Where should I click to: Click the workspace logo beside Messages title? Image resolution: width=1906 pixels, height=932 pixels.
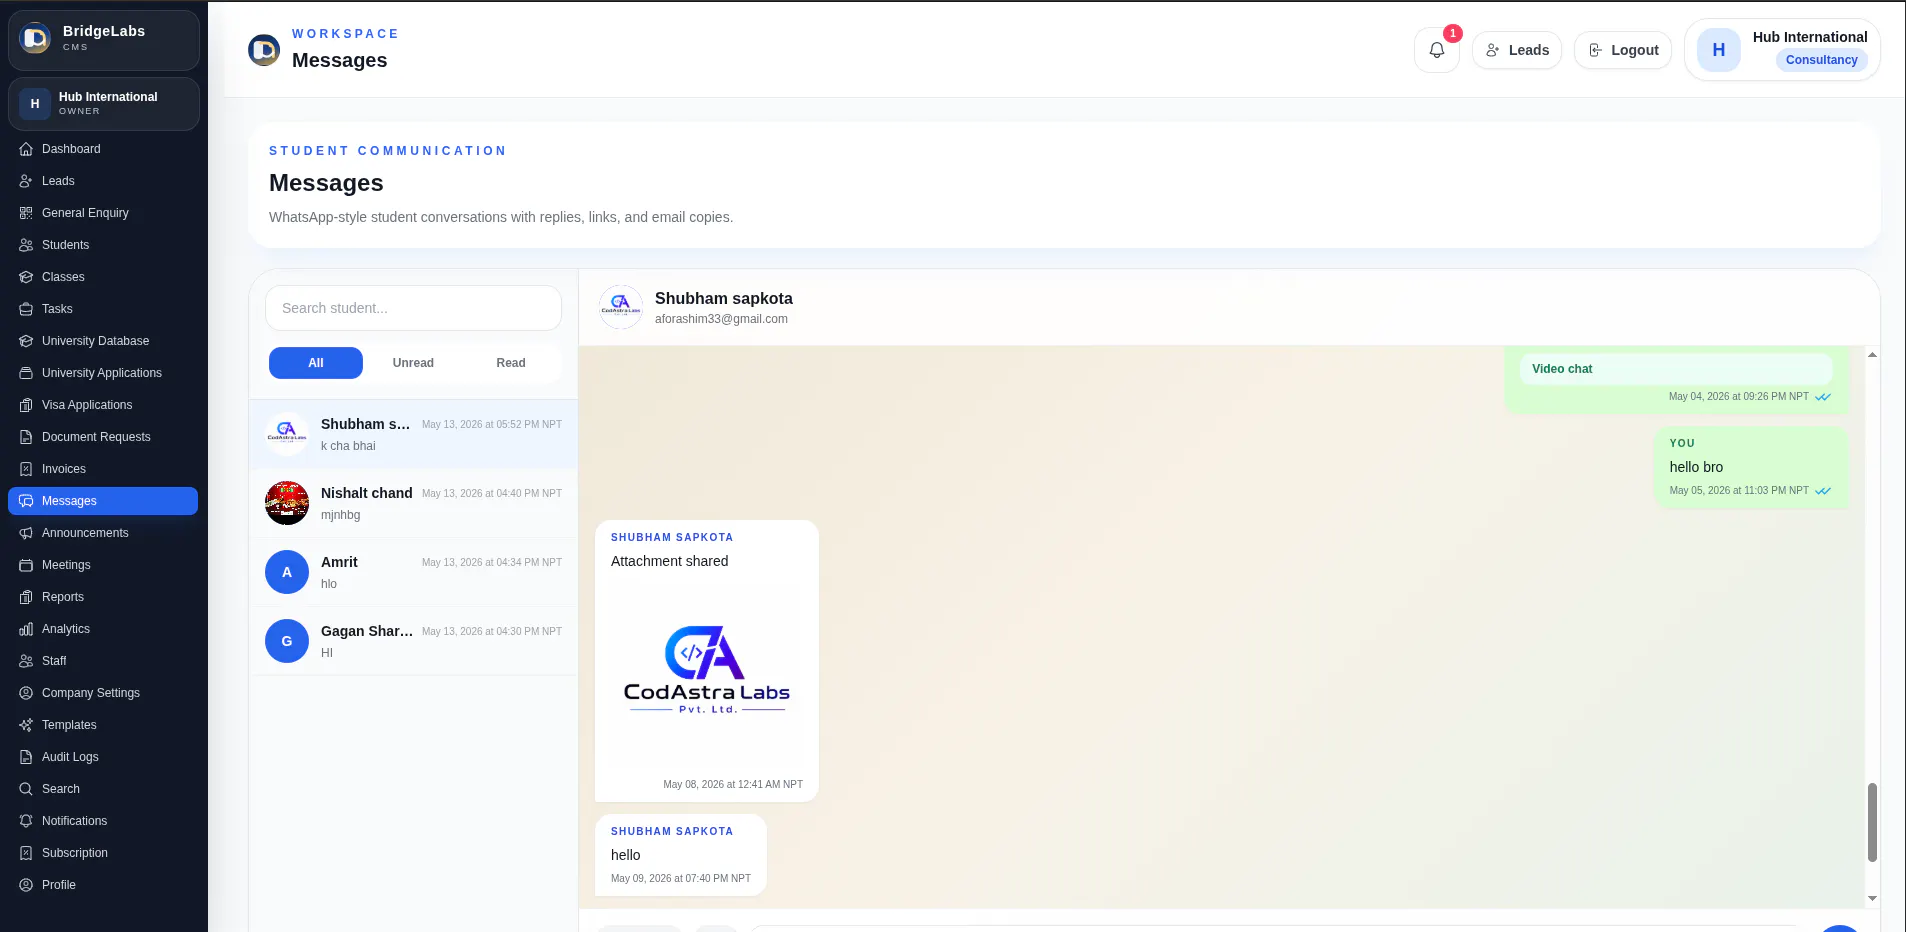[264, 49]
